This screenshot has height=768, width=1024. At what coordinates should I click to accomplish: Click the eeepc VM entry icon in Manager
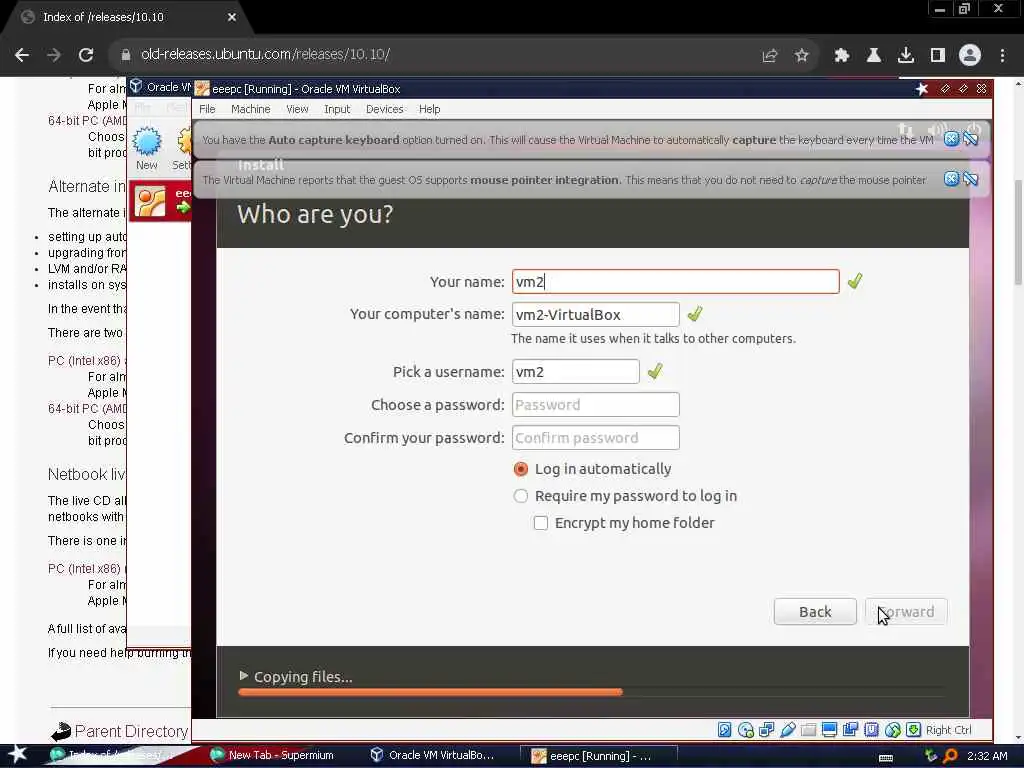(150, 201)
